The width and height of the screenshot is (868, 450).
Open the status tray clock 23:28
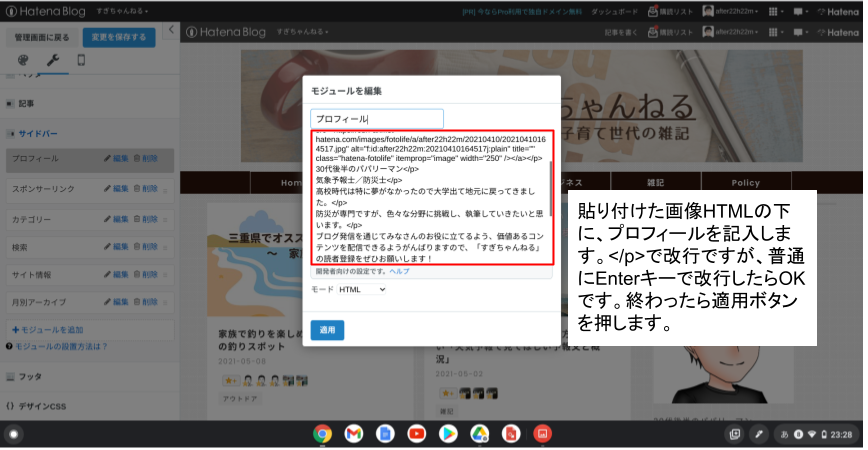click(x=841, y=435)
